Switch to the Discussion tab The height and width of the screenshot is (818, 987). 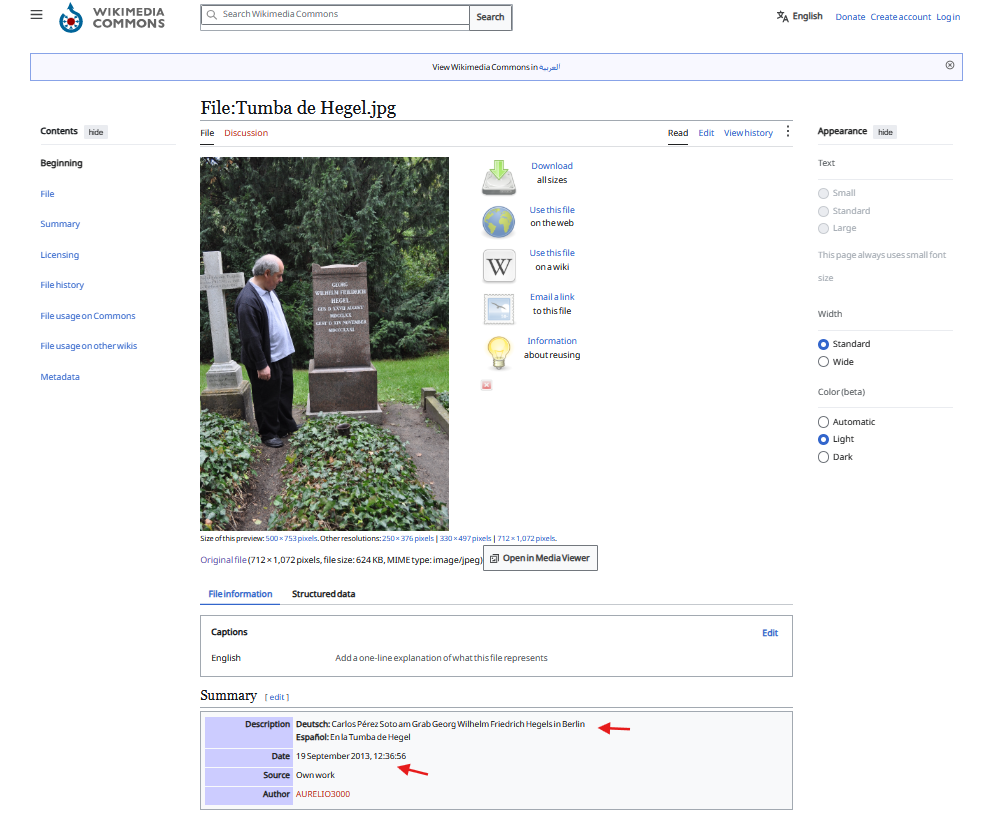pyautogui.click(x=246, y=133)
